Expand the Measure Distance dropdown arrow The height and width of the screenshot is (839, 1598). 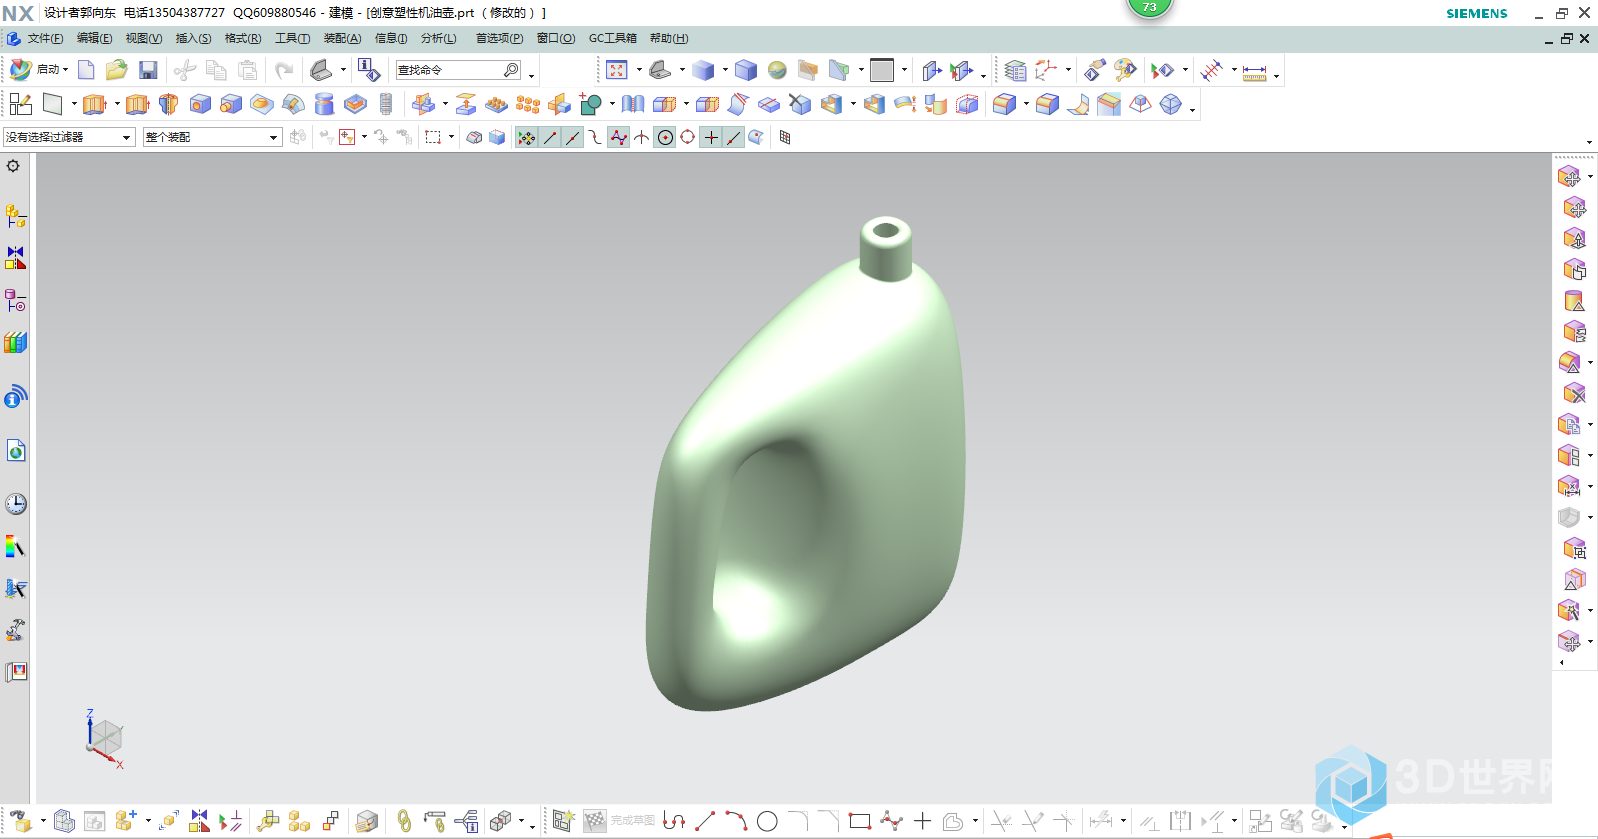[1276, 75]
